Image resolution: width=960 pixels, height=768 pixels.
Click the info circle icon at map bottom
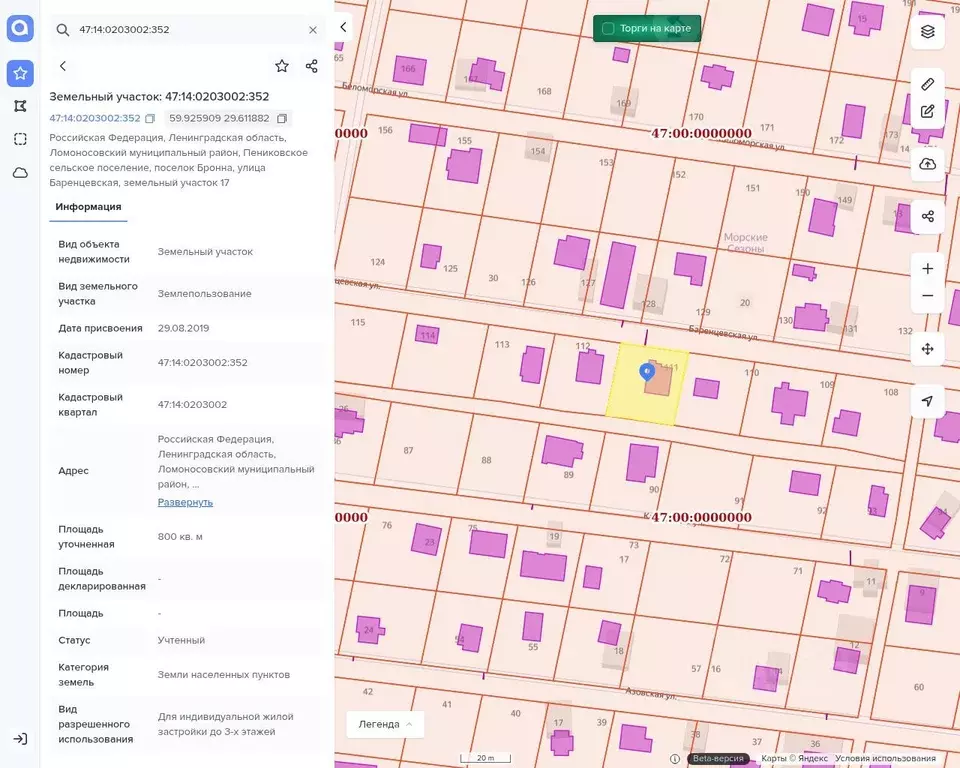click(x=675, y=759)
